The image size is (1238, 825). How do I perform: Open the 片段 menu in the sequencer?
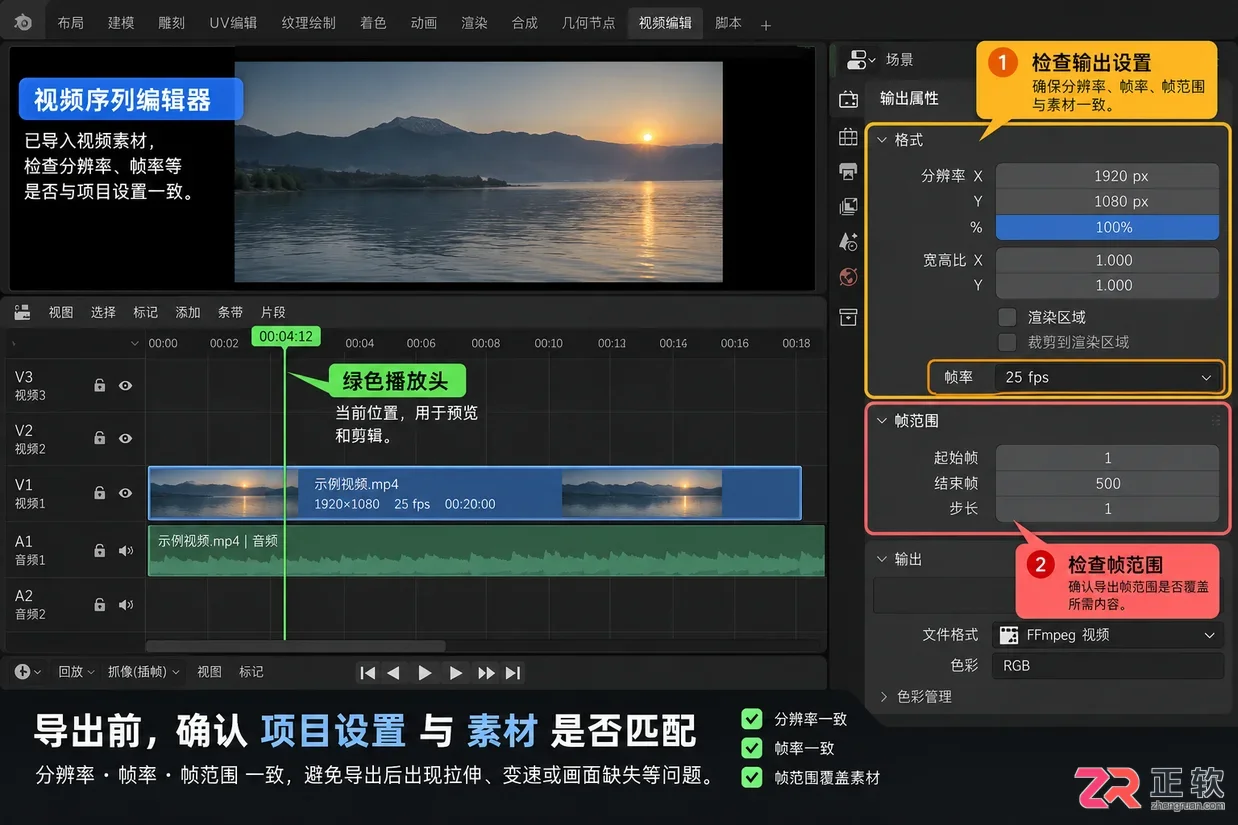273,312
